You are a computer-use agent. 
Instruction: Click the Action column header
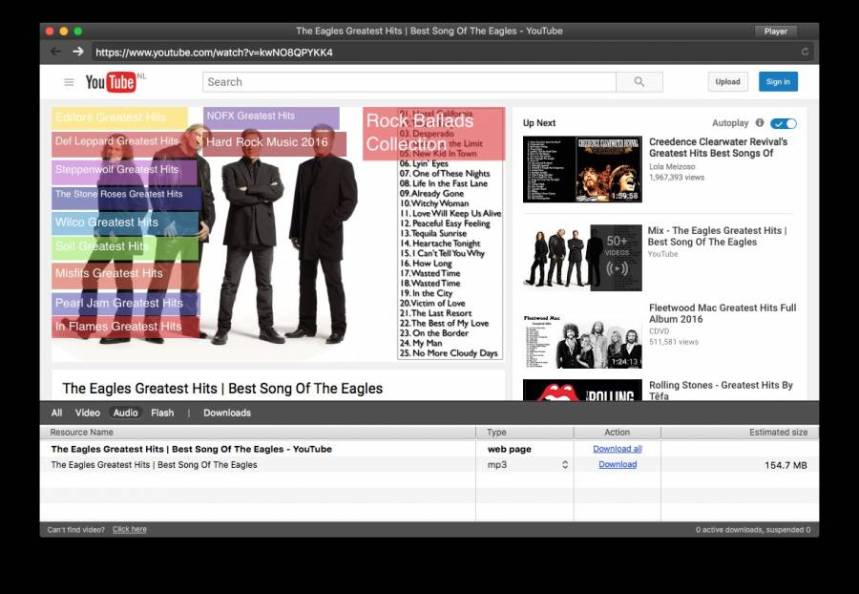(x=617, y=432)
